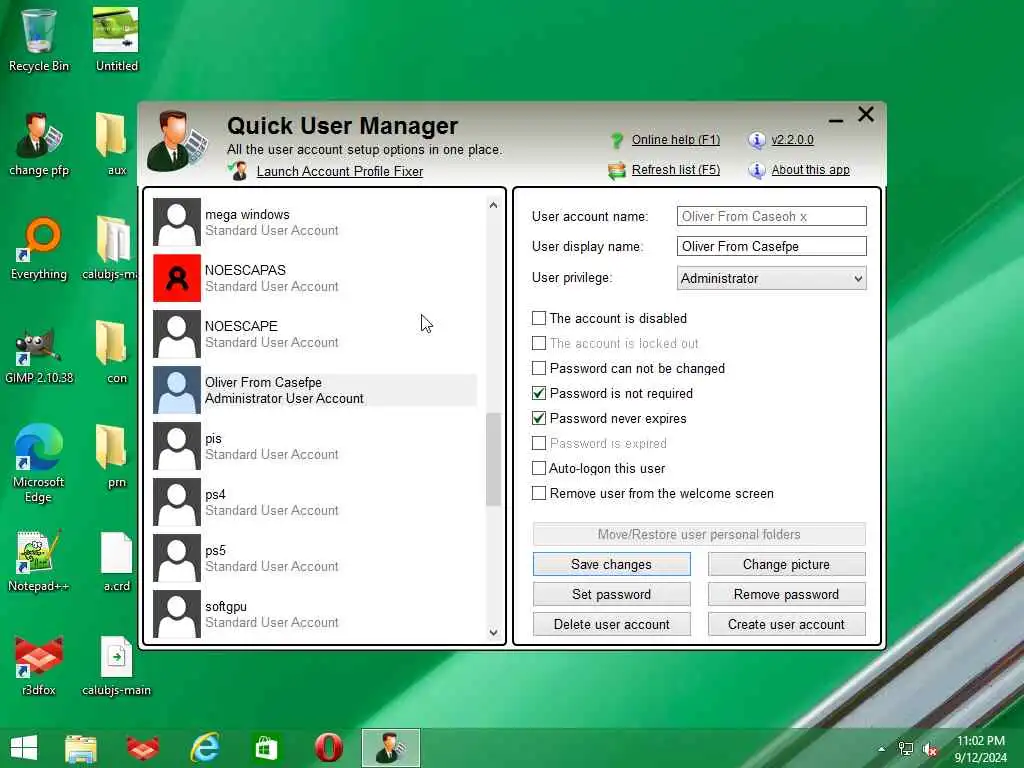The width and height of the screenshot is (1024, 768).
Task: Open the User privilege dropdown
Action: 771,278
